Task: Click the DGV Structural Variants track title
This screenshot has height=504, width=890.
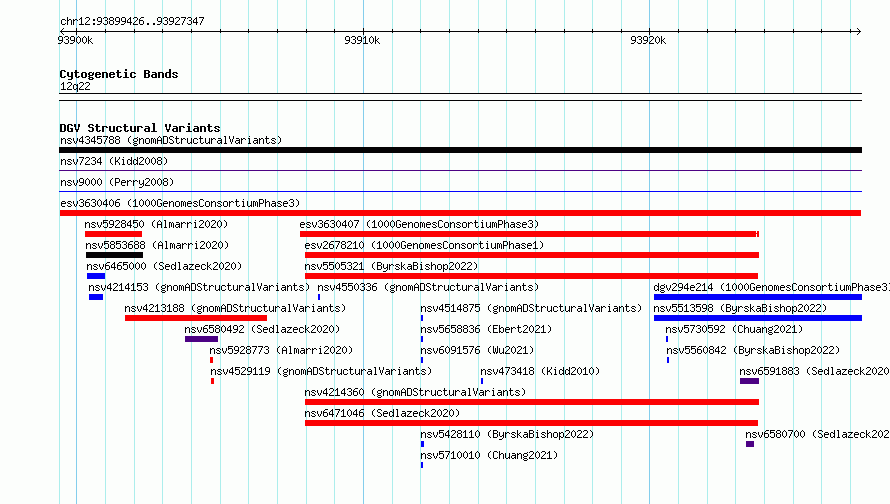Action: tap(140, 128)
